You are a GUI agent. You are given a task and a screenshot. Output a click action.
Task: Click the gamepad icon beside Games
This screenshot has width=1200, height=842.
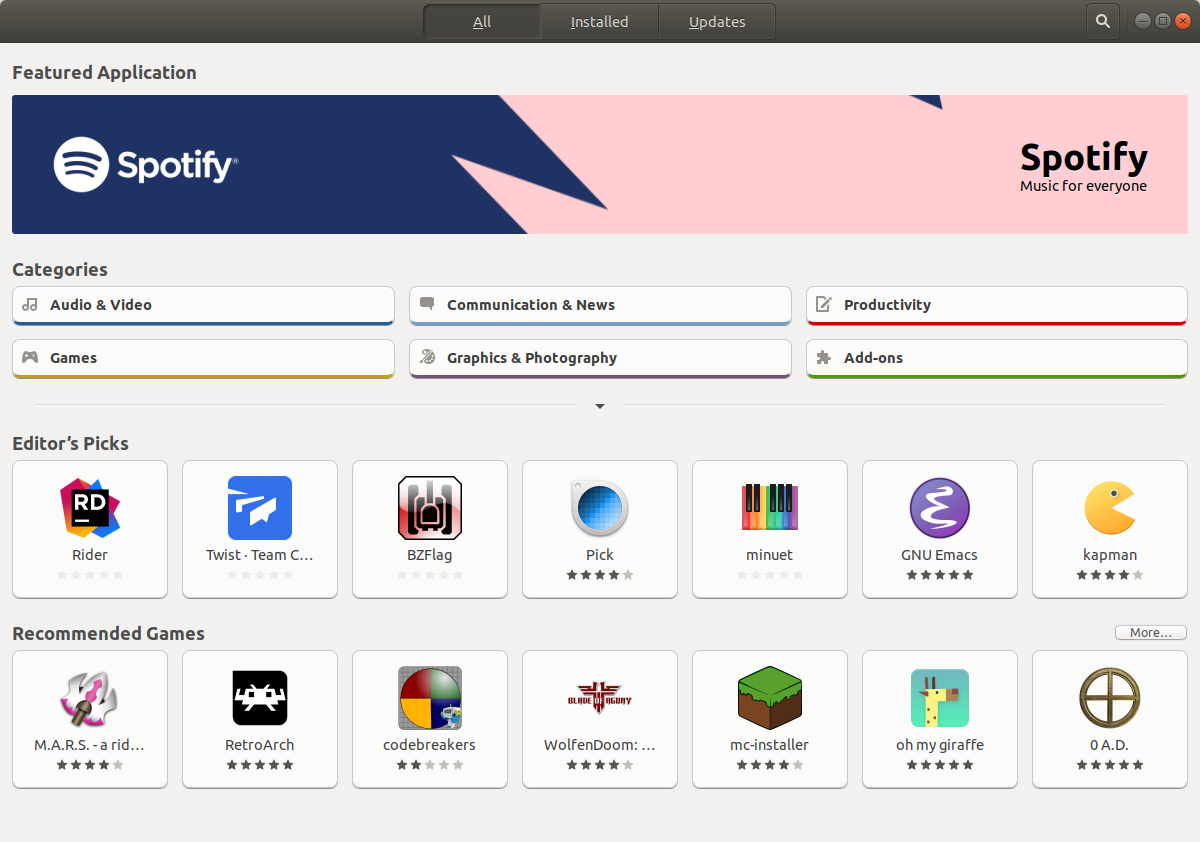click(30, 357)
